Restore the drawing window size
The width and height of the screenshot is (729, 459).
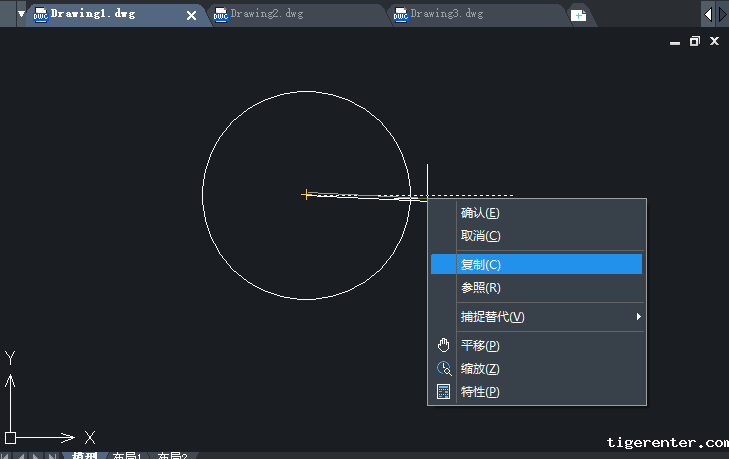point(695,41)
